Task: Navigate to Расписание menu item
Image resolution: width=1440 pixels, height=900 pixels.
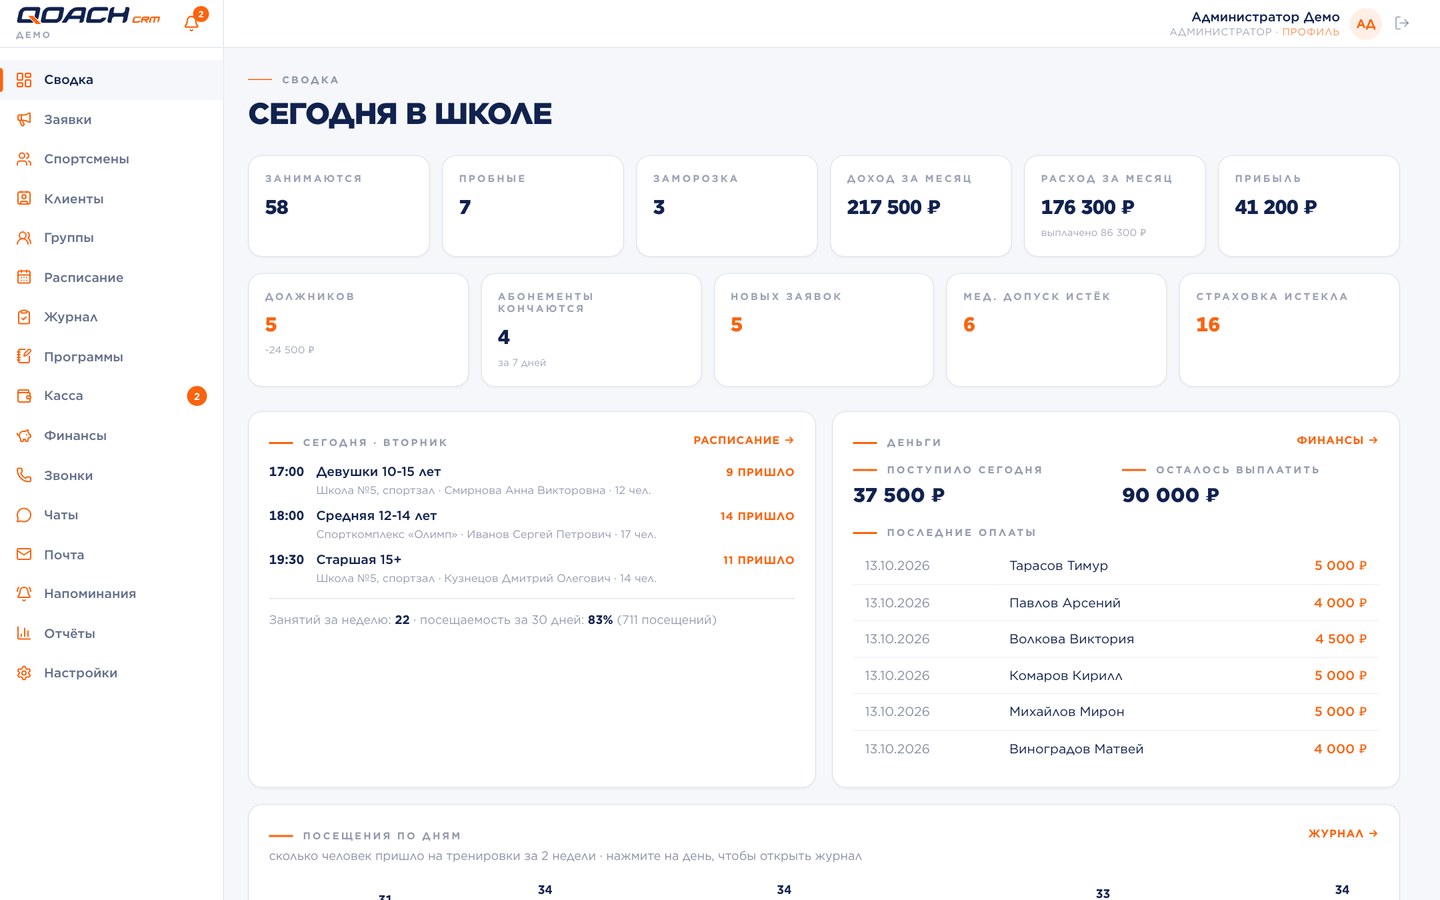Action: [111, 277]
